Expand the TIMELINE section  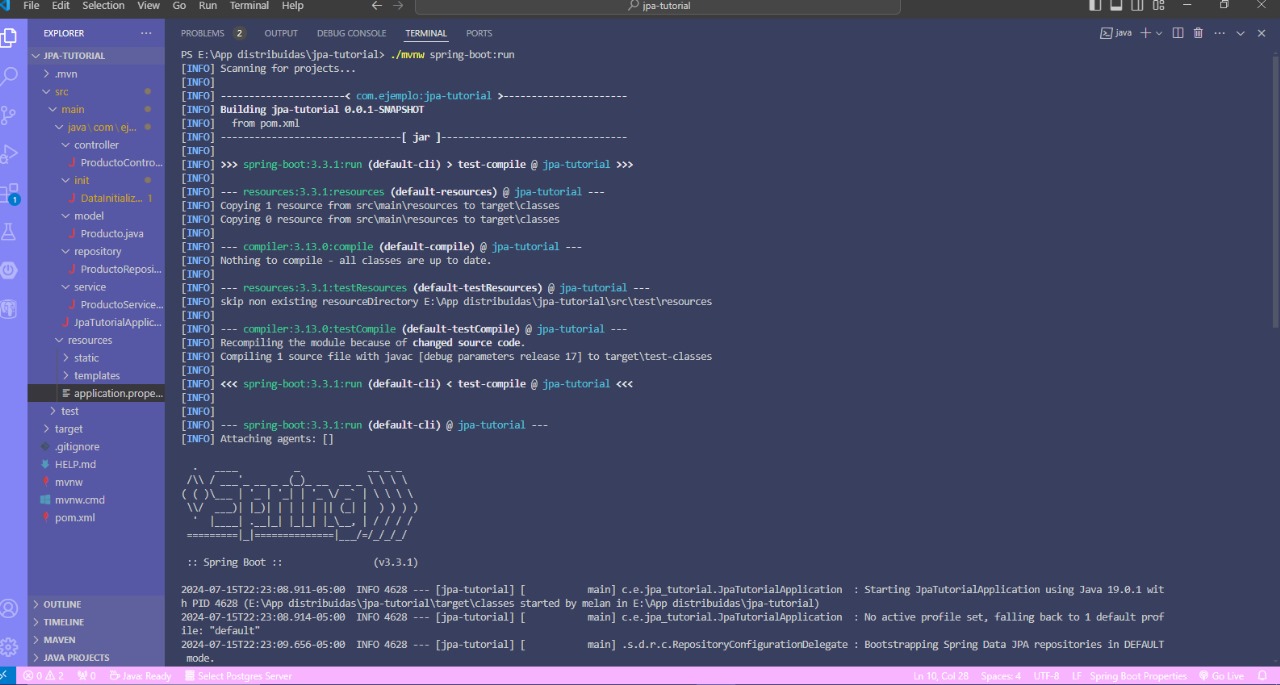point(96,622)
